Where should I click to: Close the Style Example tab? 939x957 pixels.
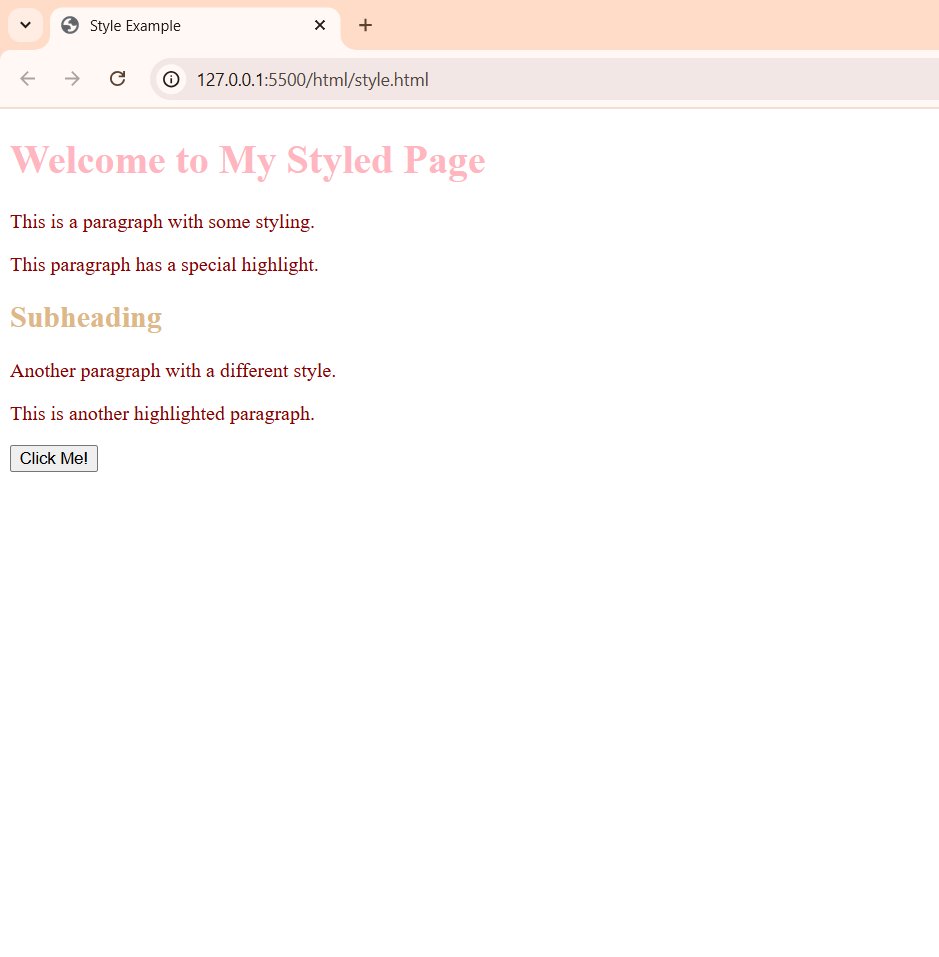[x=320, y=26]
